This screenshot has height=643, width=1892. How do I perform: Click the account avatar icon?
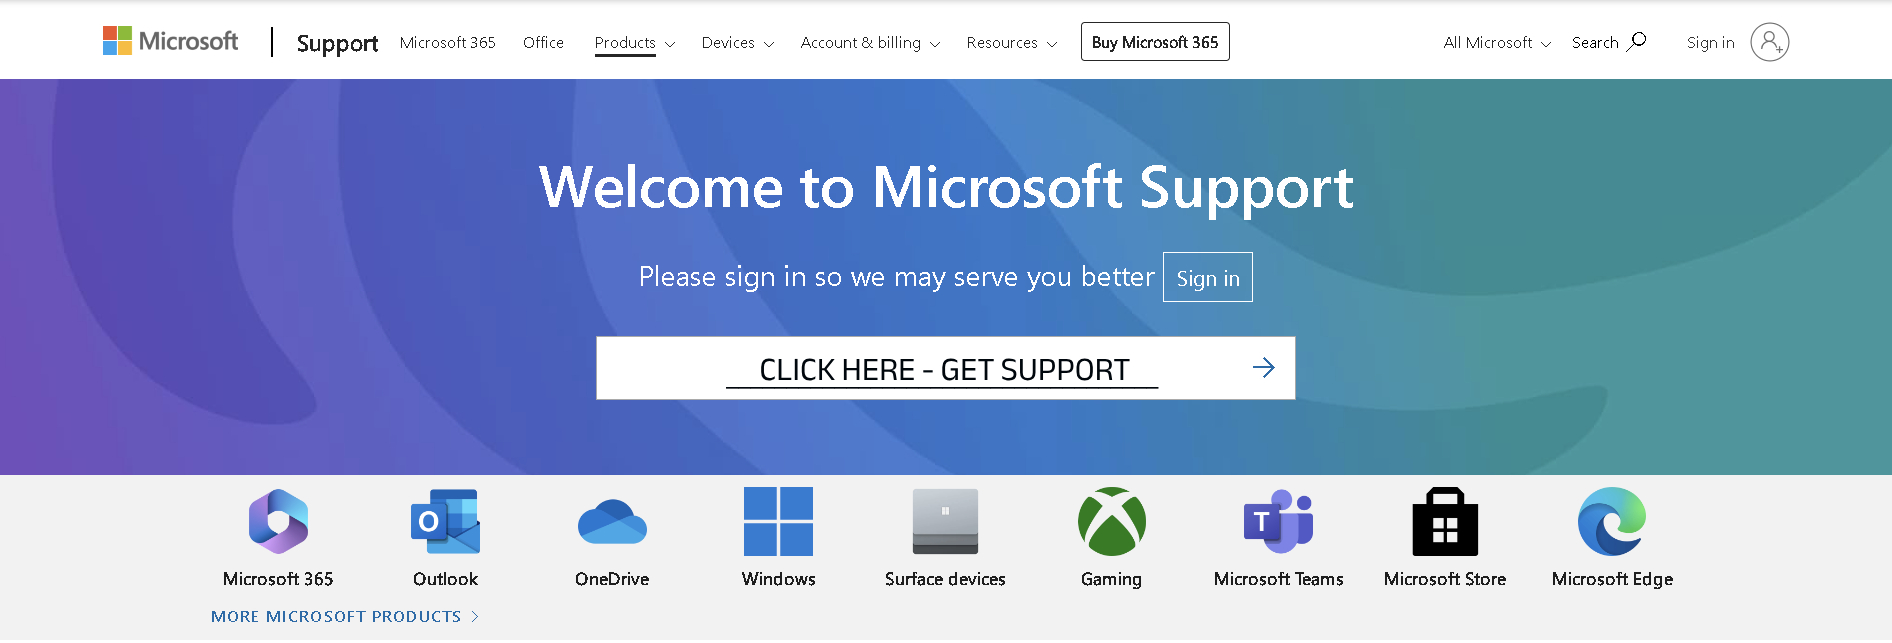1769,42
